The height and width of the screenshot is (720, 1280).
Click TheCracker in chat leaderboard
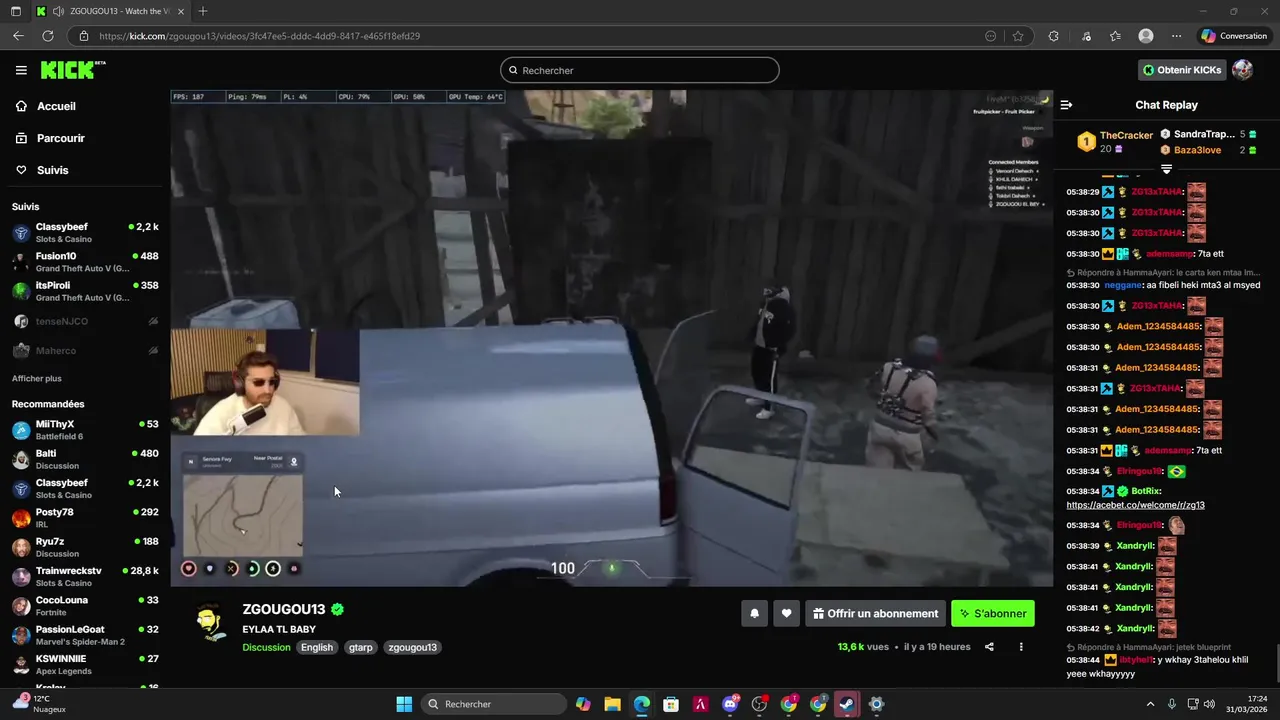point(1126,135)
